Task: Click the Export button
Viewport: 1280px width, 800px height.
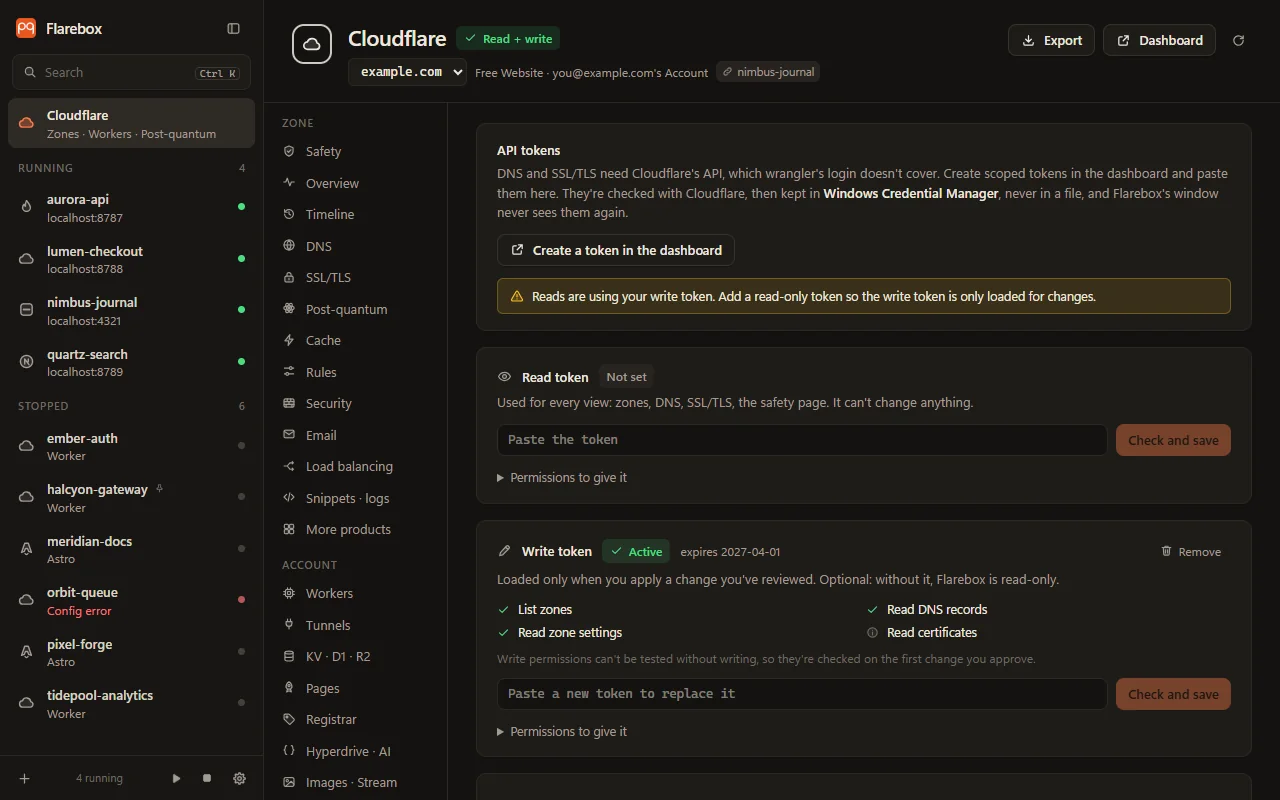Action: click(1051, 41)
